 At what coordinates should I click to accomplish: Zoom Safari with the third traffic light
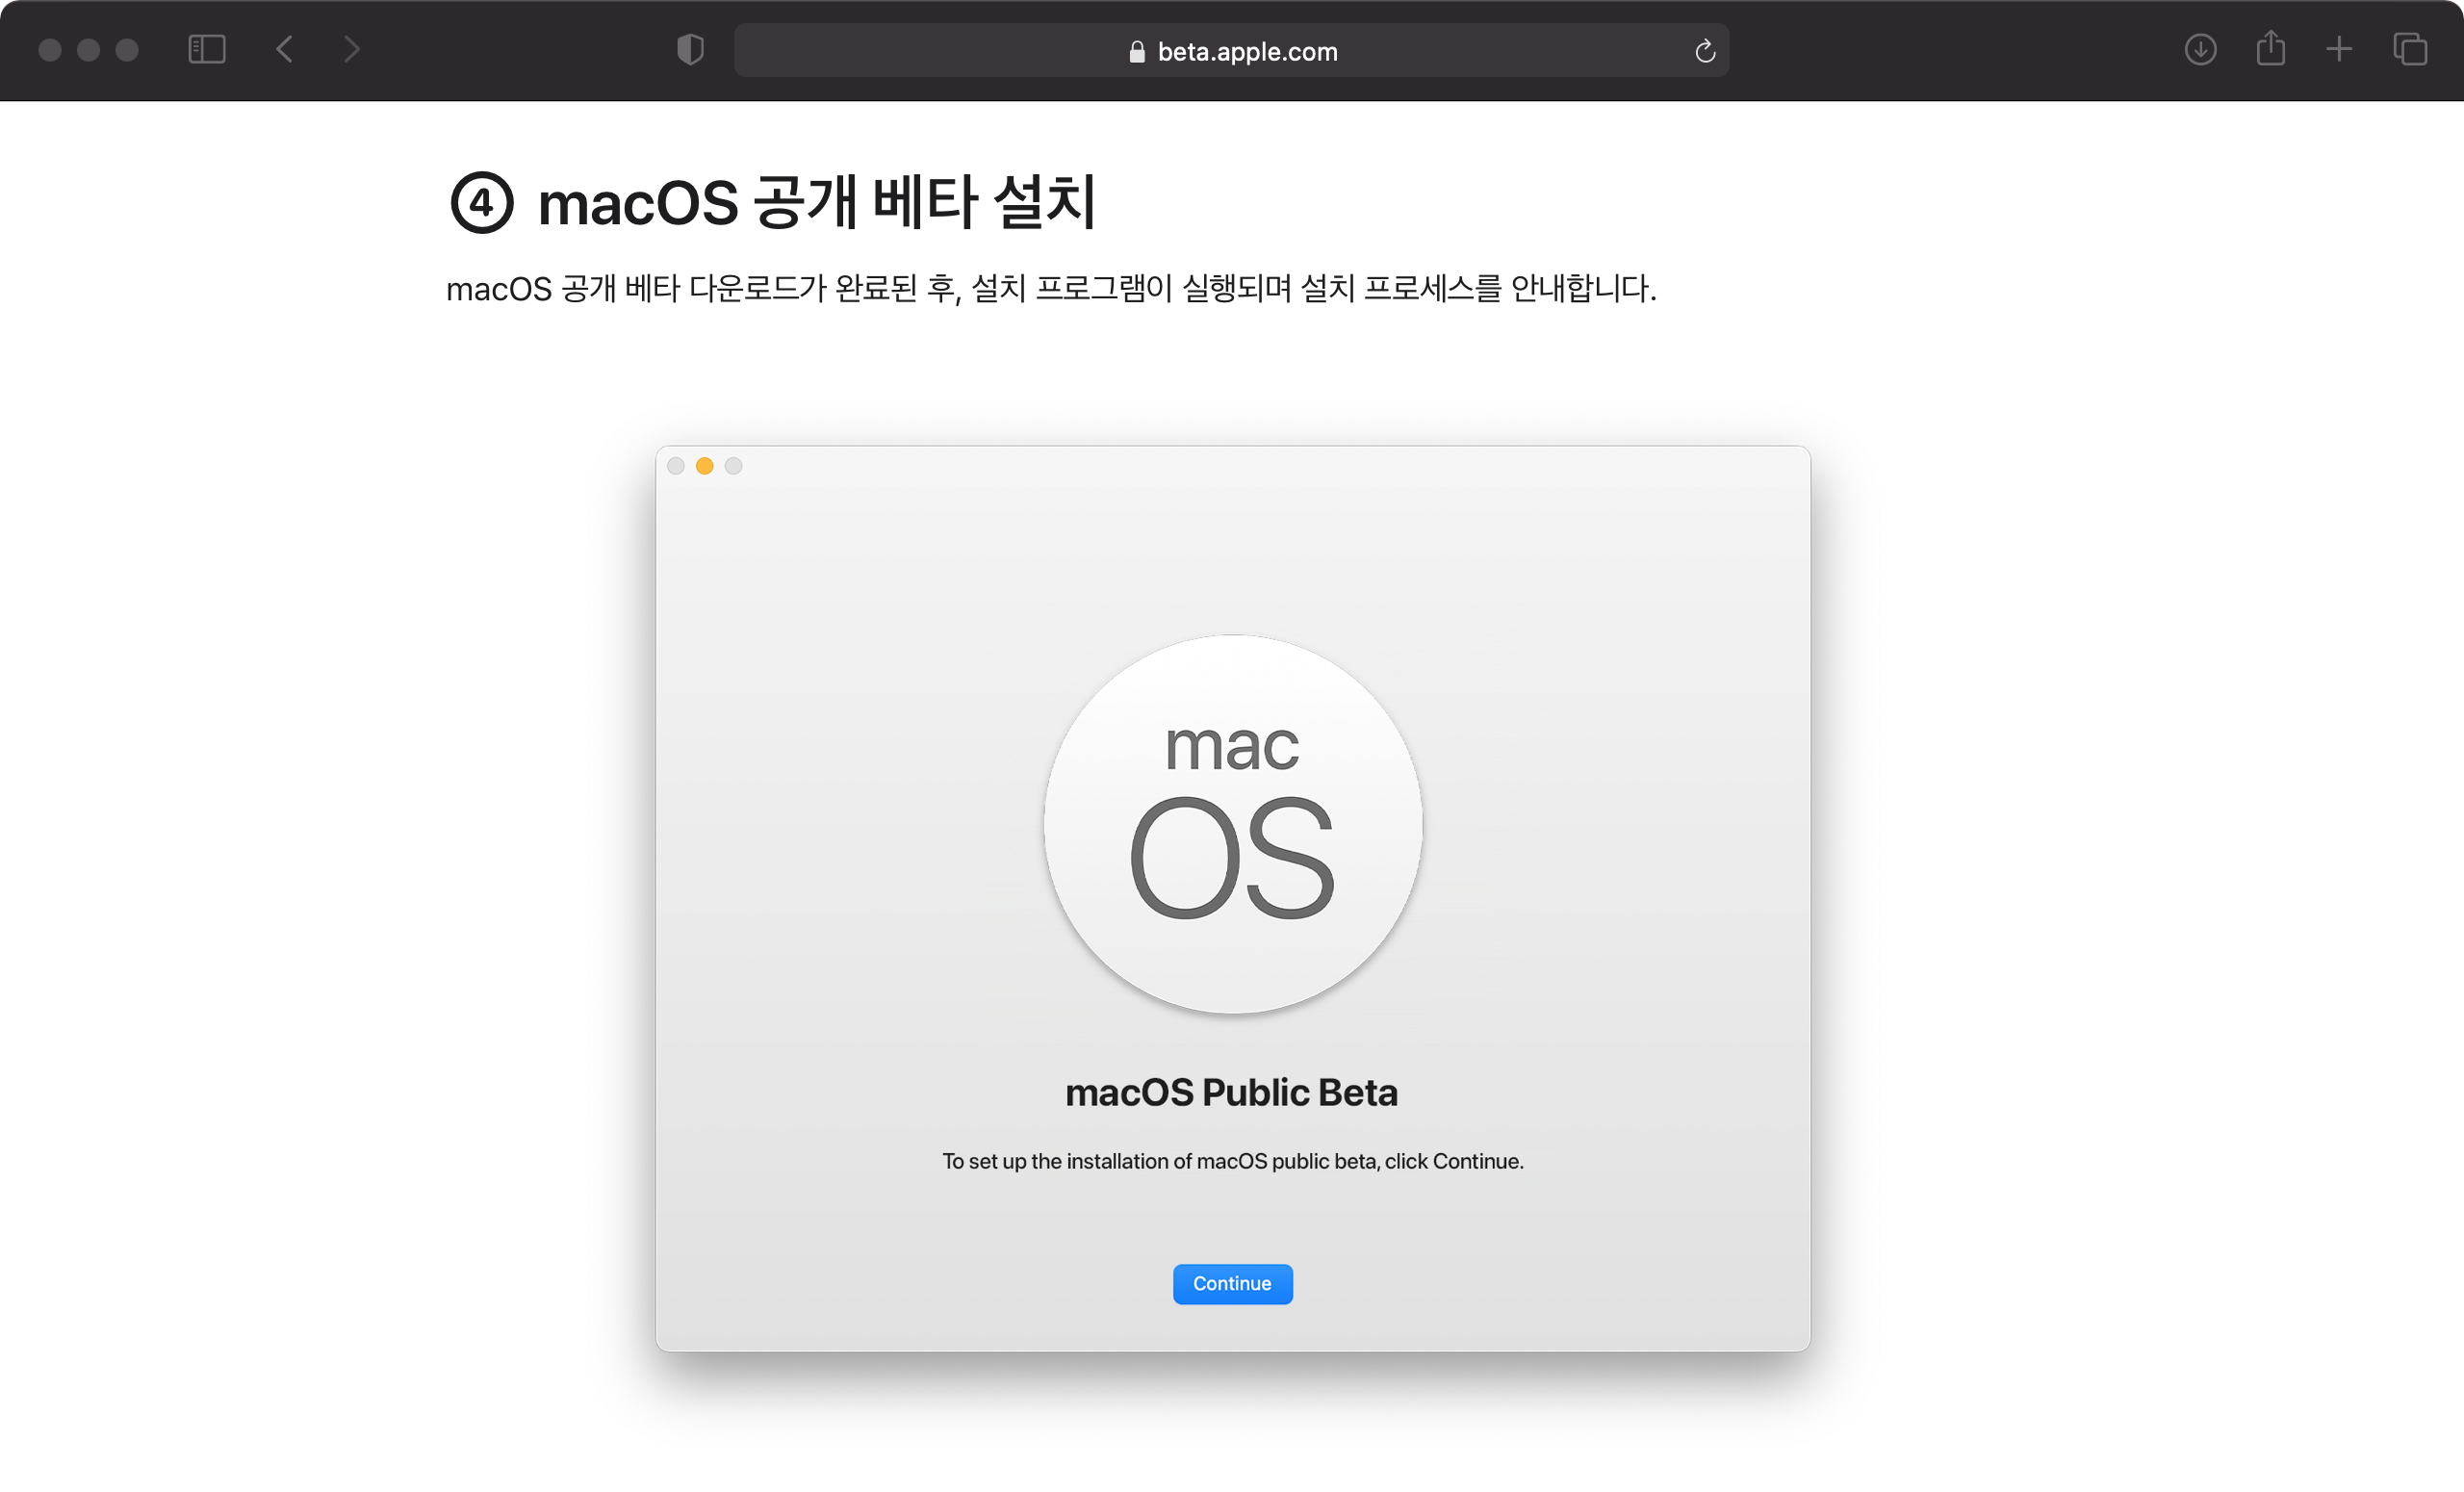click(127, 50)
